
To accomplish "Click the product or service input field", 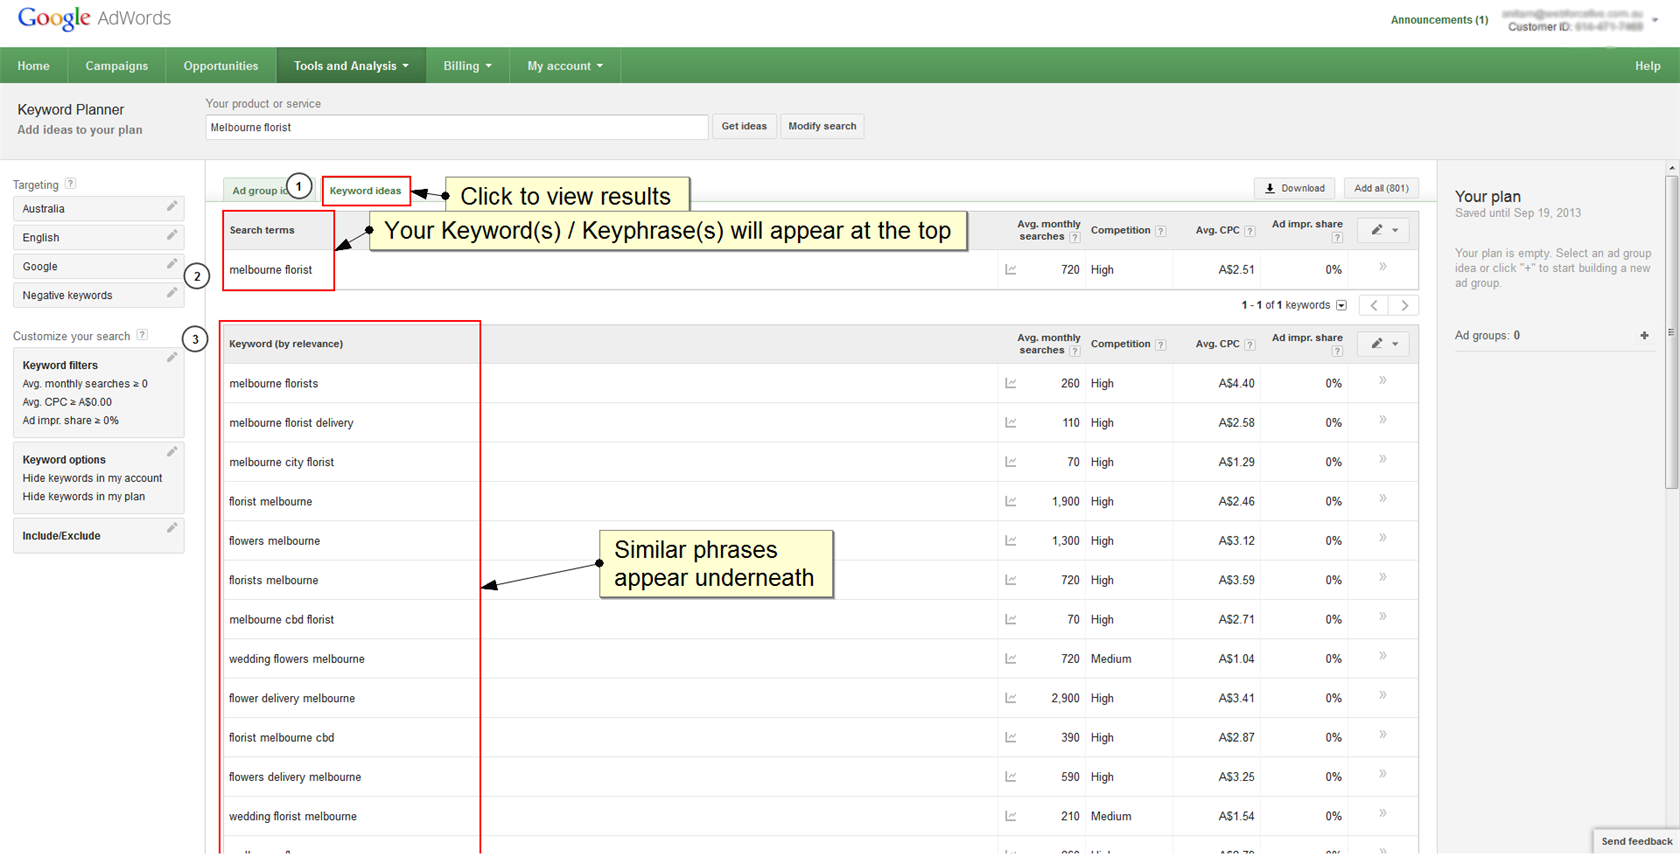I will coord(456,127).
